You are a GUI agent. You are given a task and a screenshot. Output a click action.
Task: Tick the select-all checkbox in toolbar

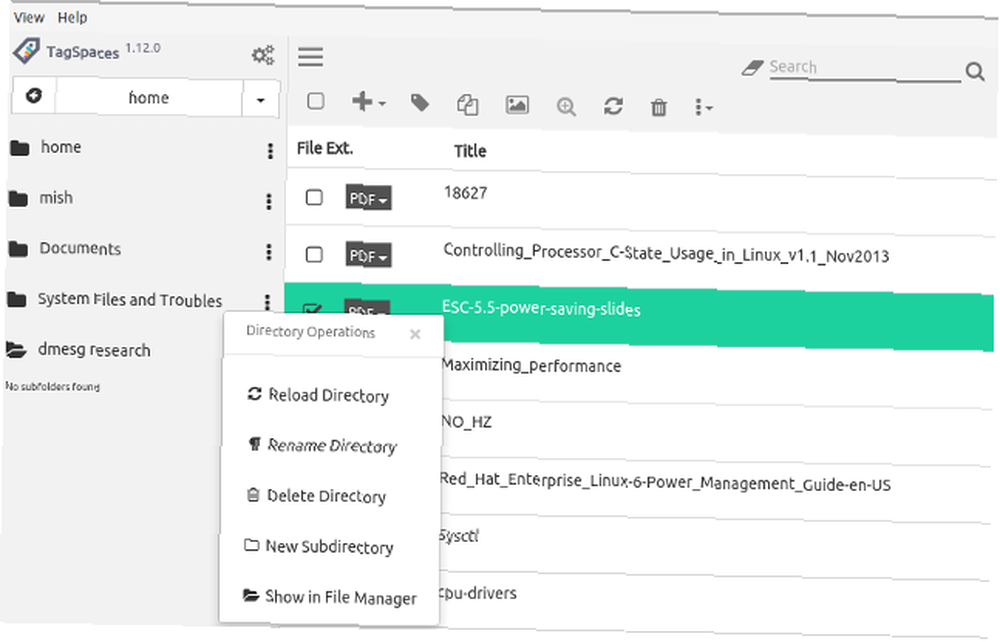coord(316,101)
